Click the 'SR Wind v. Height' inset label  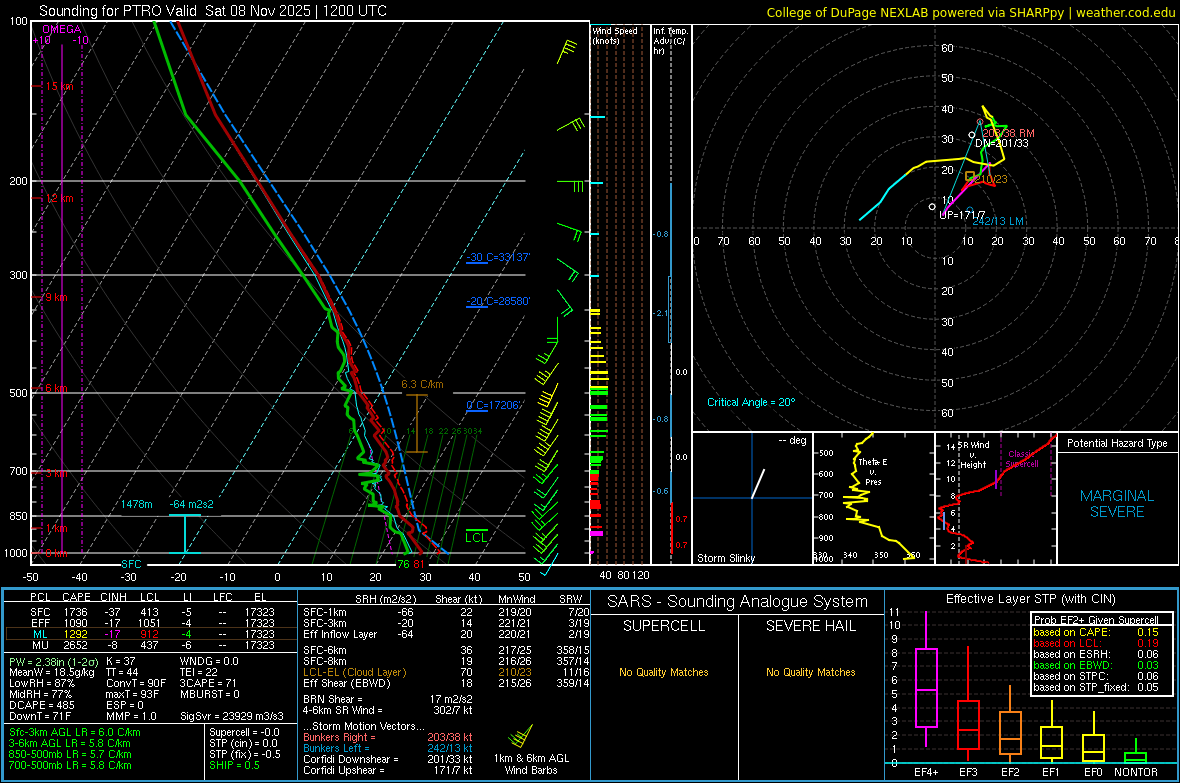point(973,455)
